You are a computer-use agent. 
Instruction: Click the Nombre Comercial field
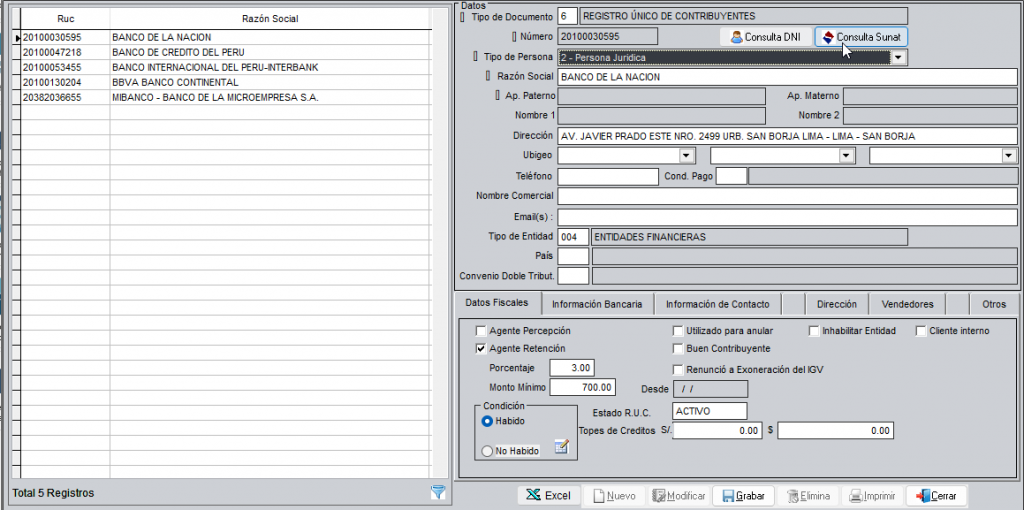(788, 196)
